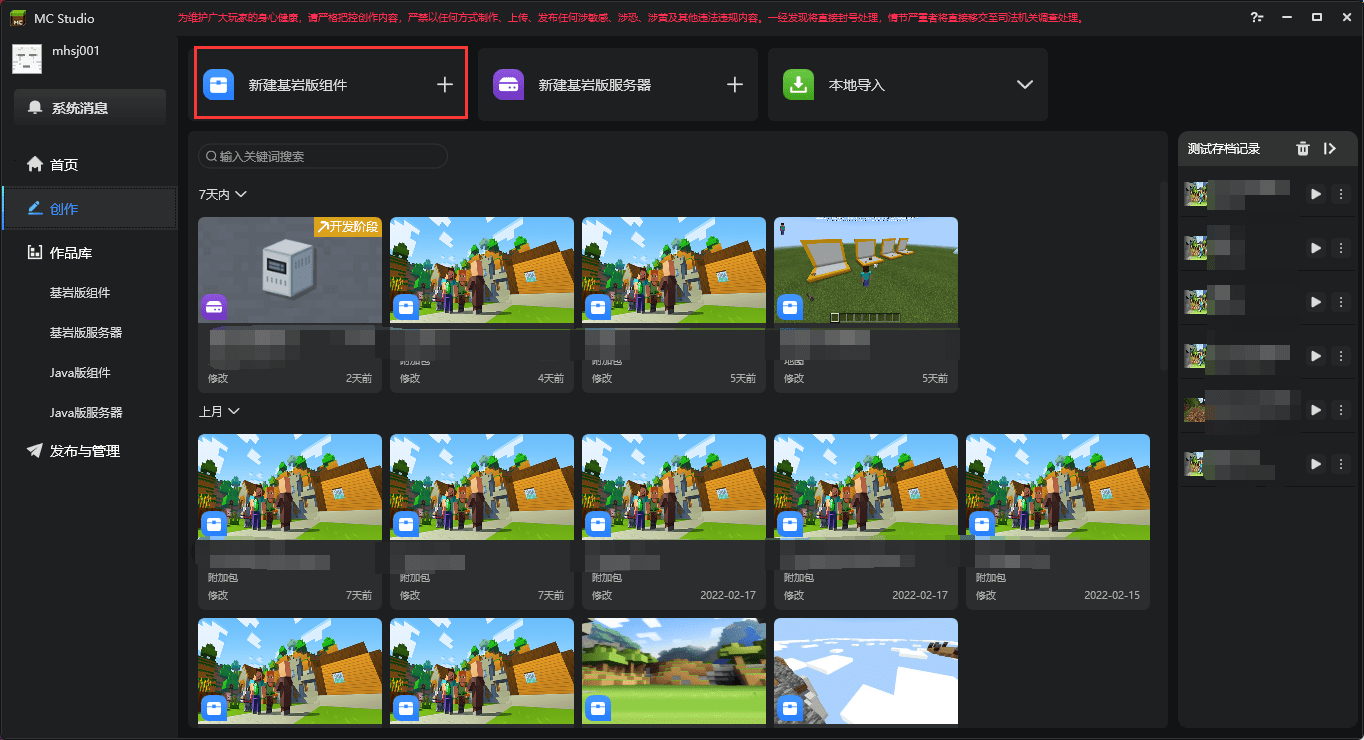The width and height of the screenshot is (1364, 740).
Task: Click the purple 新建基岩版服务器 icon
Action: (508, 85)
